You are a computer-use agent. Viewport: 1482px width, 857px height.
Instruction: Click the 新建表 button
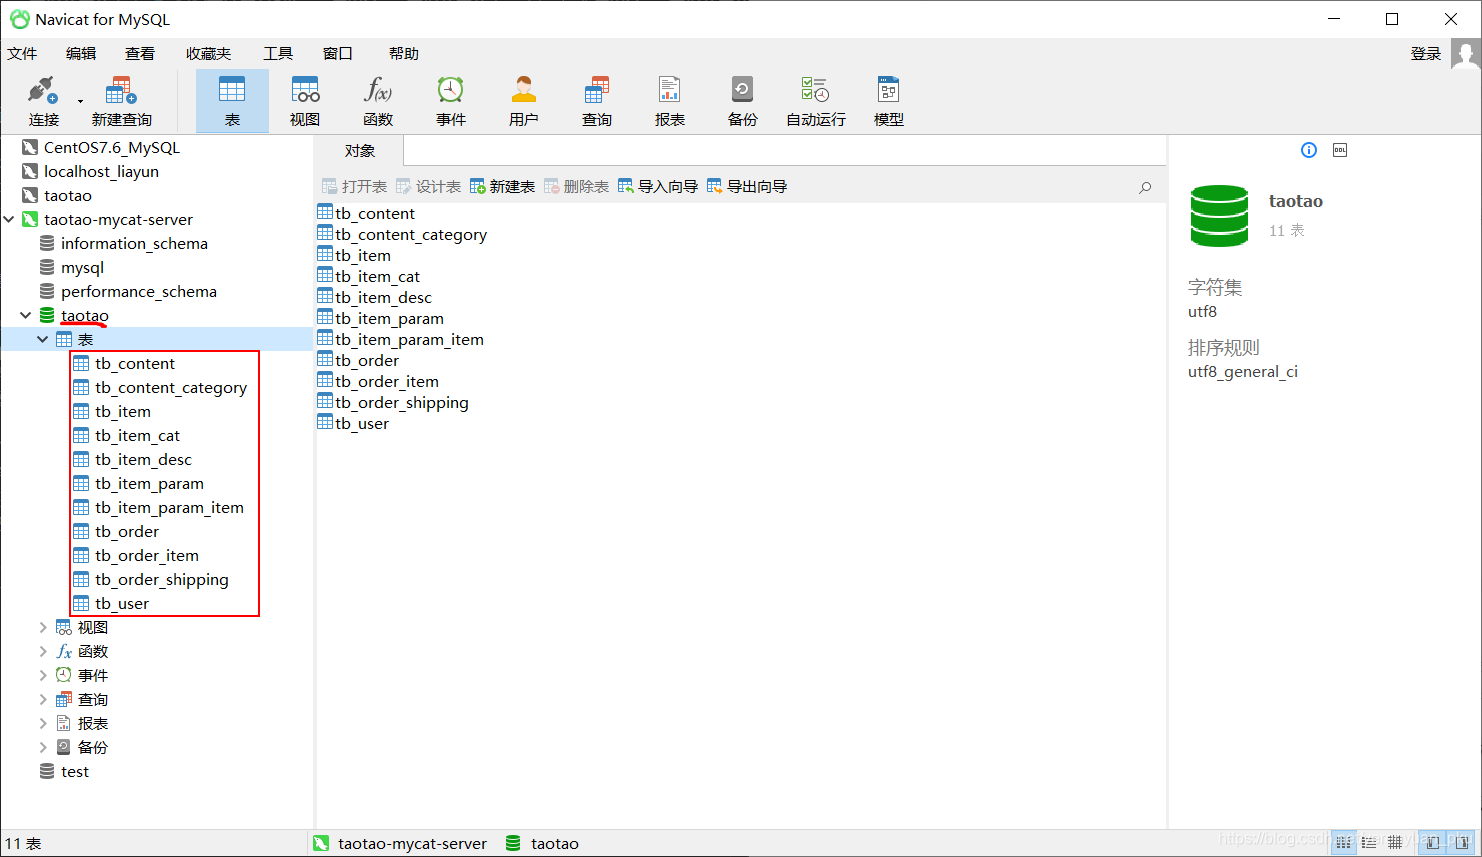(x=502, y=186)
